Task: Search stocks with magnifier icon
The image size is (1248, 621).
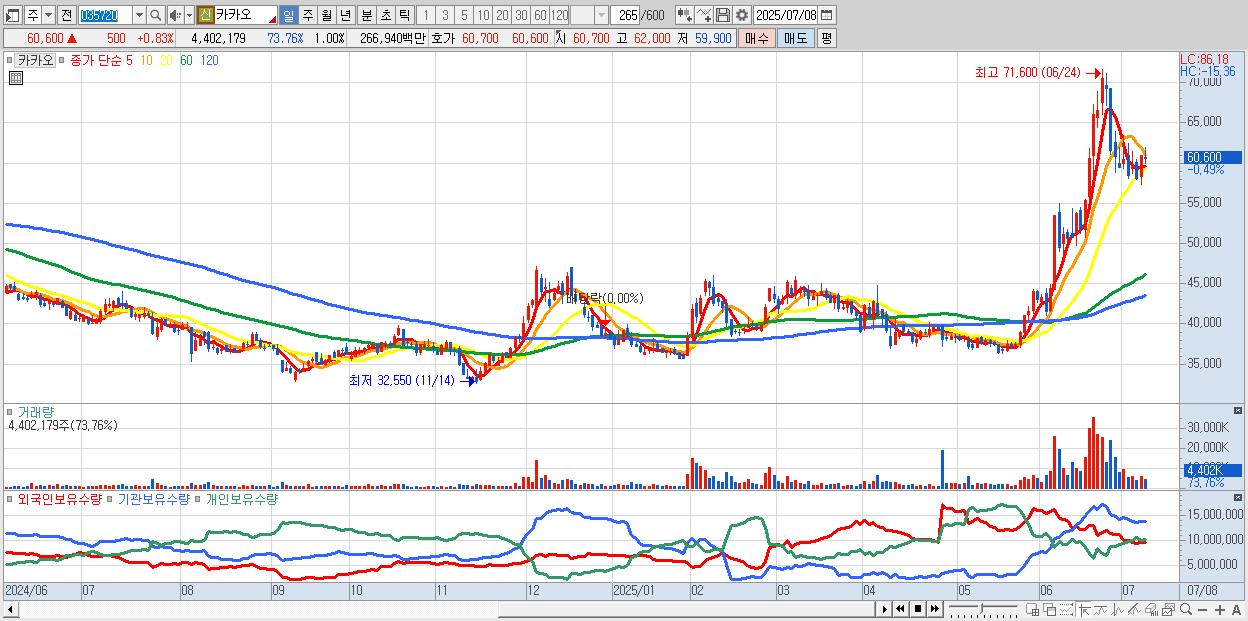Action: 156,15
